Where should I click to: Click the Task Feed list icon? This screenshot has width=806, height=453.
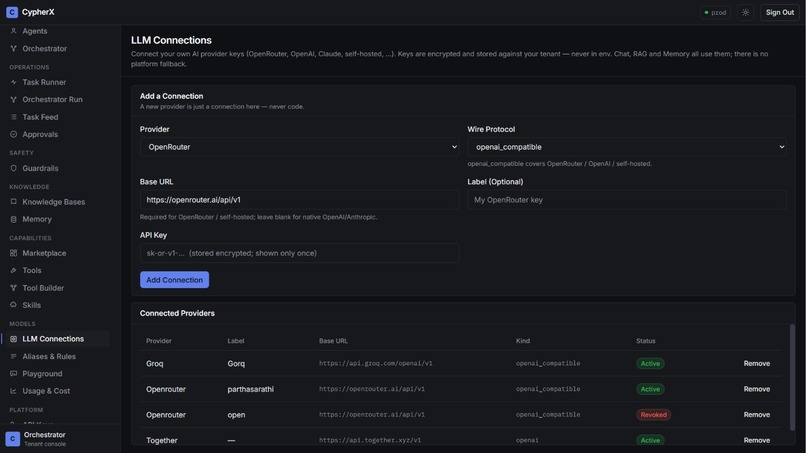pos(13,117)
